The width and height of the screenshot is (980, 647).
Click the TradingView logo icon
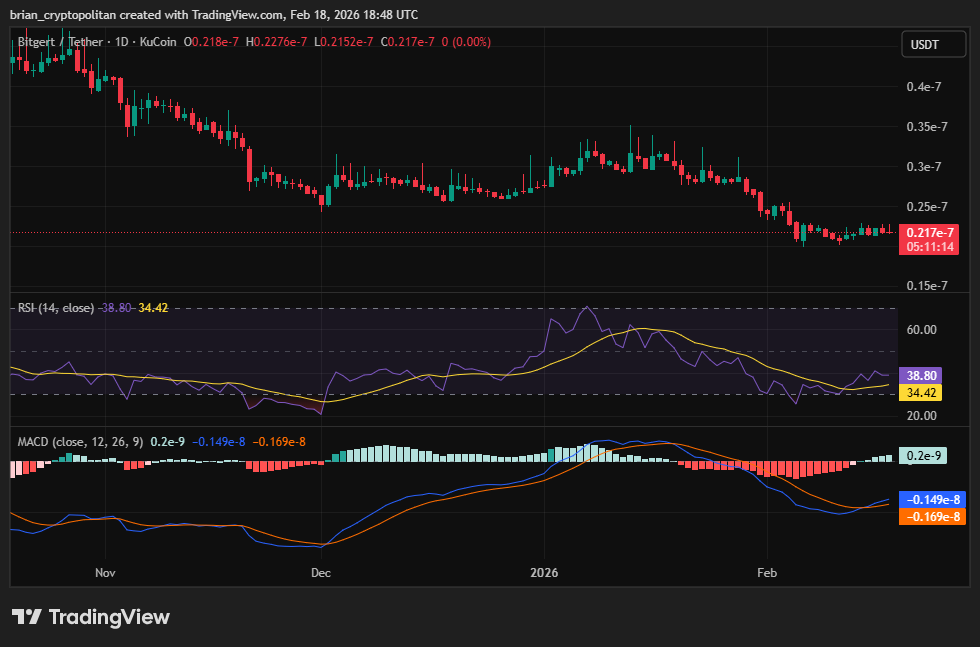26,617
